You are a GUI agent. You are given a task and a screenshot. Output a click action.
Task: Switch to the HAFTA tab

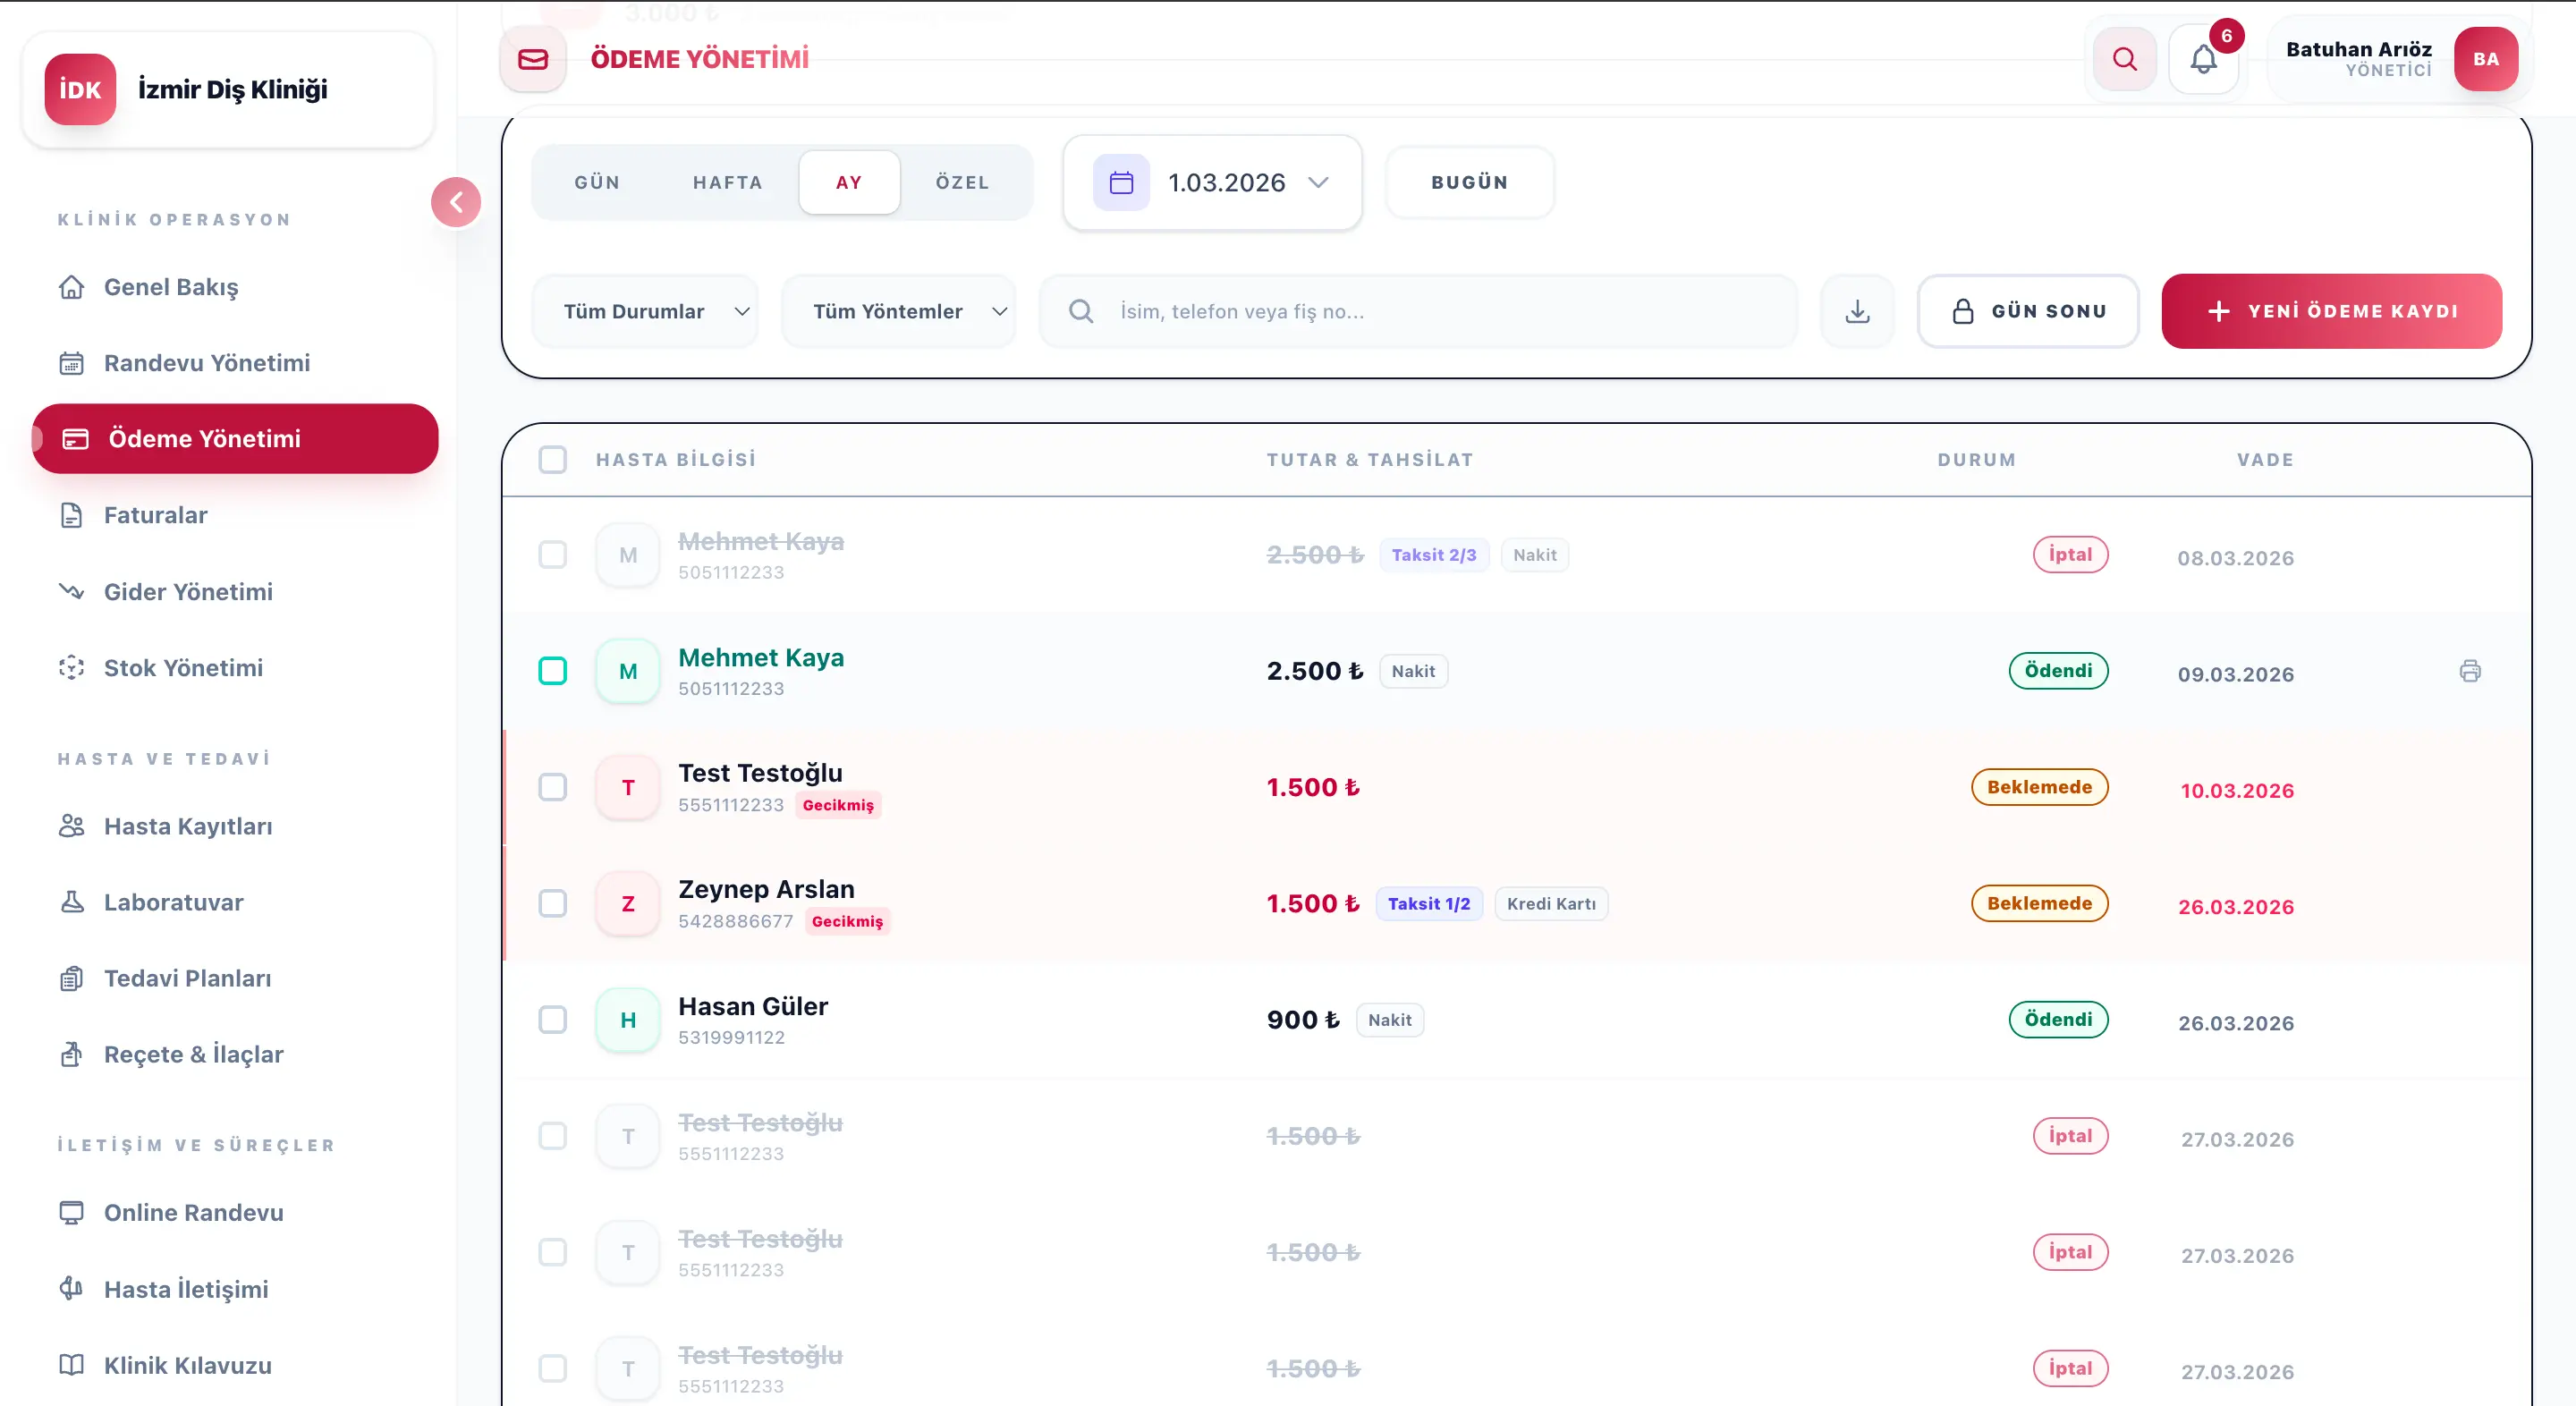coord(727,183)
